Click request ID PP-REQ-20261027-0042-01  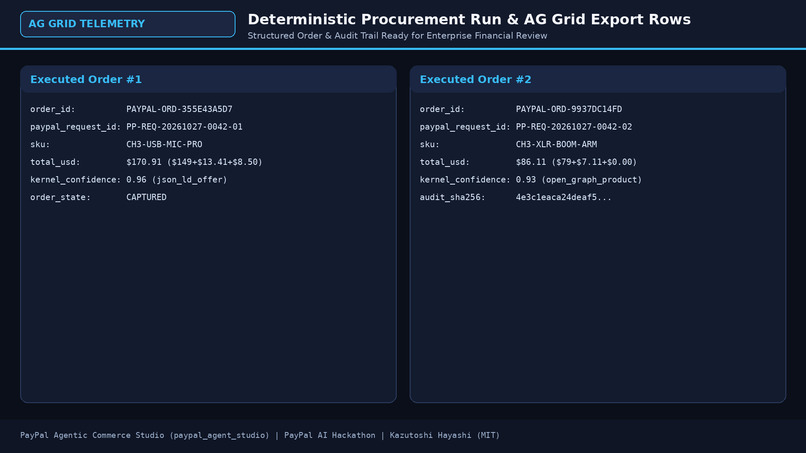(x=185, y=126)
